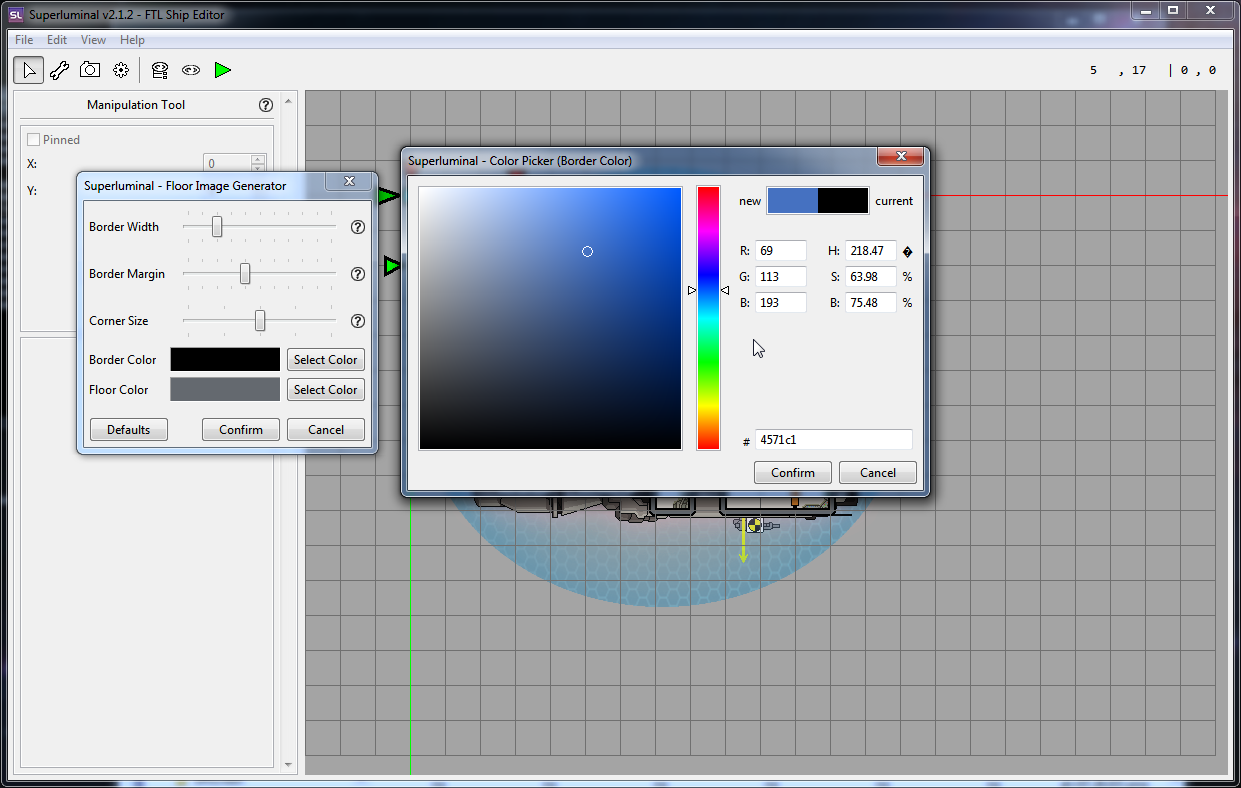The width and height of the screenshot is (1241, 788).
Task: Confirm the Color Picker selection
Action: (793, 473)
